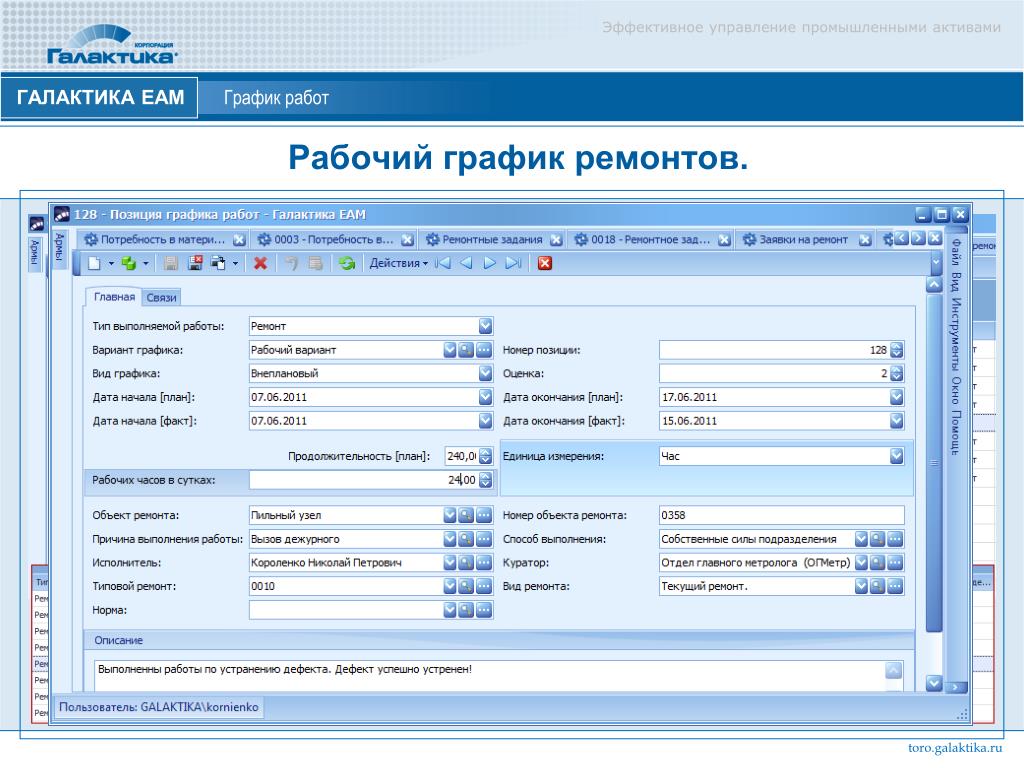Go to the next record
Screen dimensions: 1024x768
click(490, 263)
